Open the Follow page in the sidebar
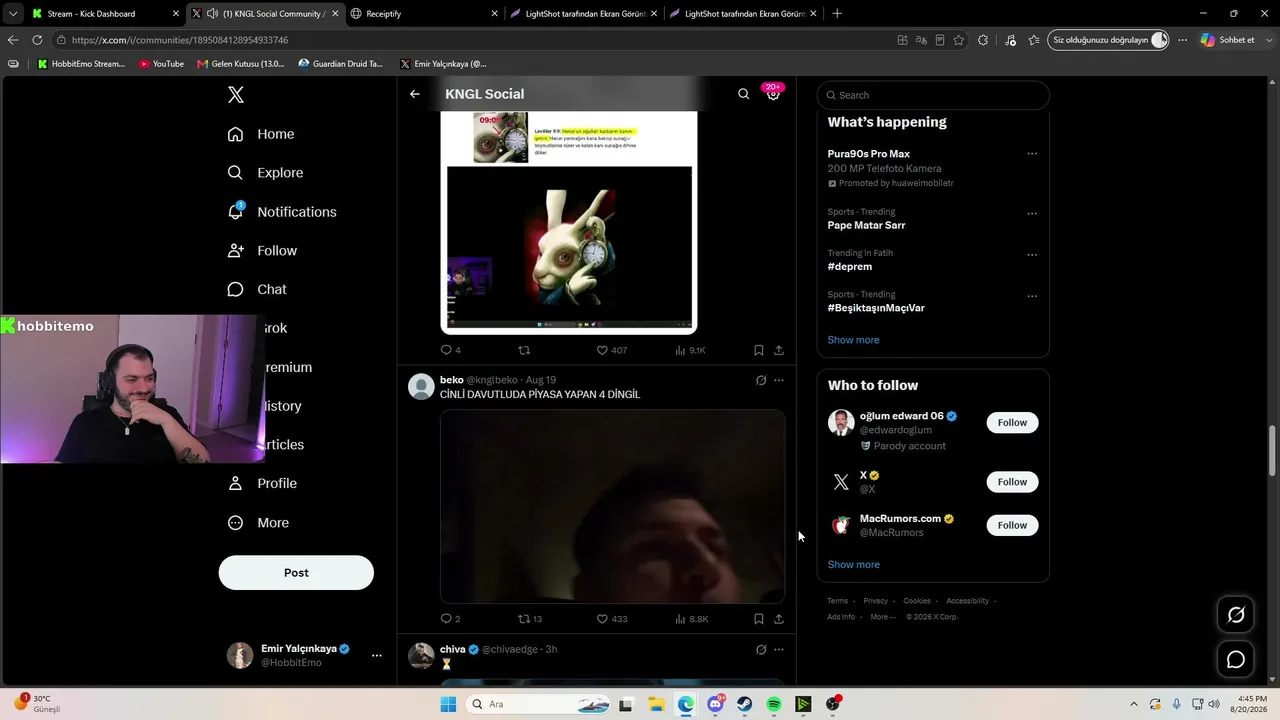 pos(262,251)
